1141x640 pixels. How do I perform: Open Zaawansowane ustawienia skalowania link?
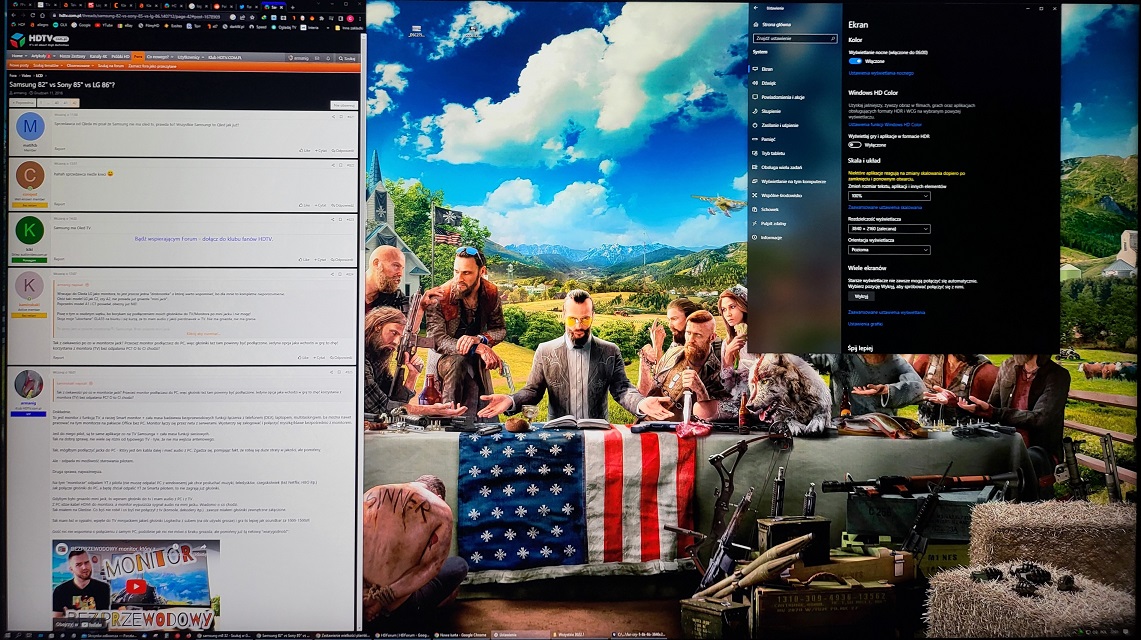[885, 207]
